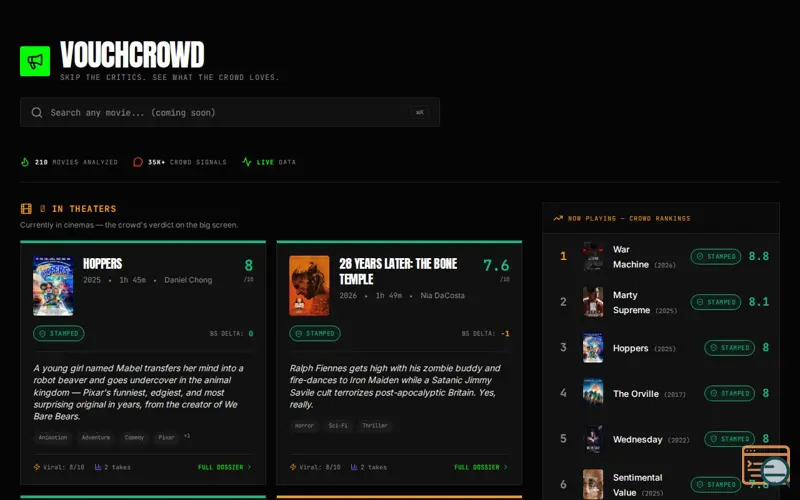Click the pulse icon beside 'Live Data'
The width and height of the screenshot is (800, 500).
point(247,162)
